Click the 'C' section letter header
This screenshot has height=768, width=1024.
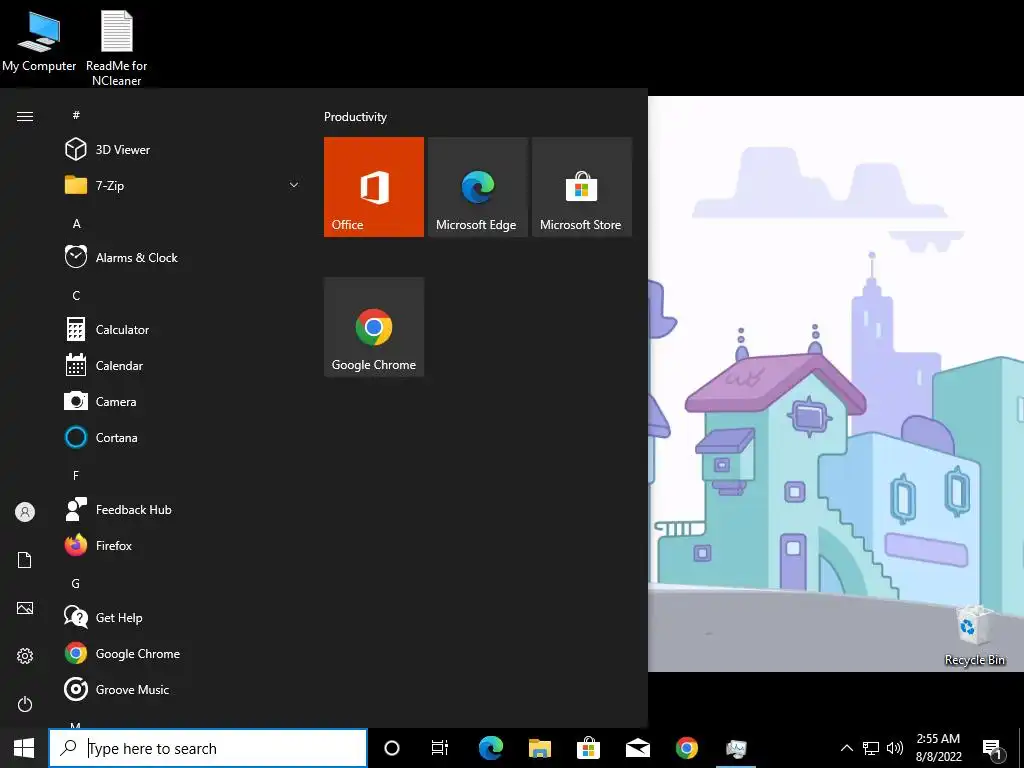[76, 296]
